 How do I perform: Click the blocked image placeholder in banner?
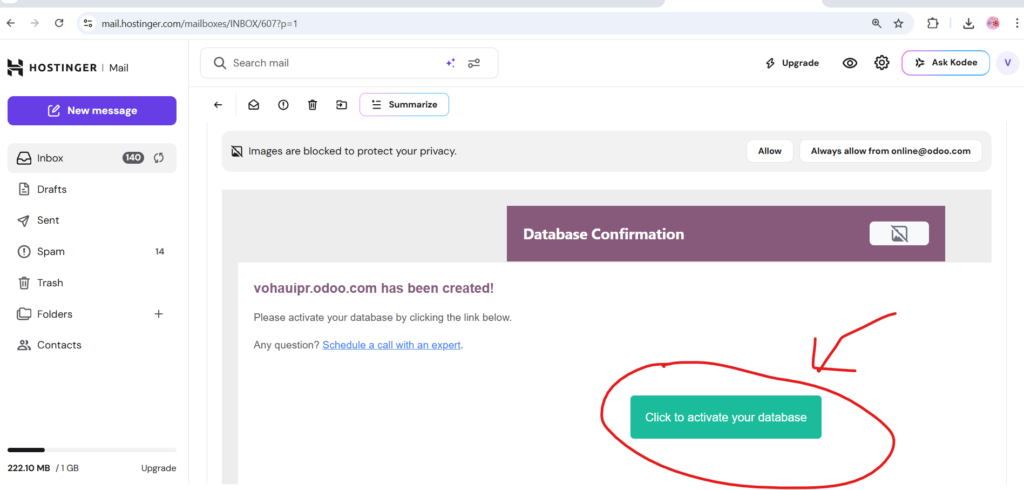[x=898, y=234]
